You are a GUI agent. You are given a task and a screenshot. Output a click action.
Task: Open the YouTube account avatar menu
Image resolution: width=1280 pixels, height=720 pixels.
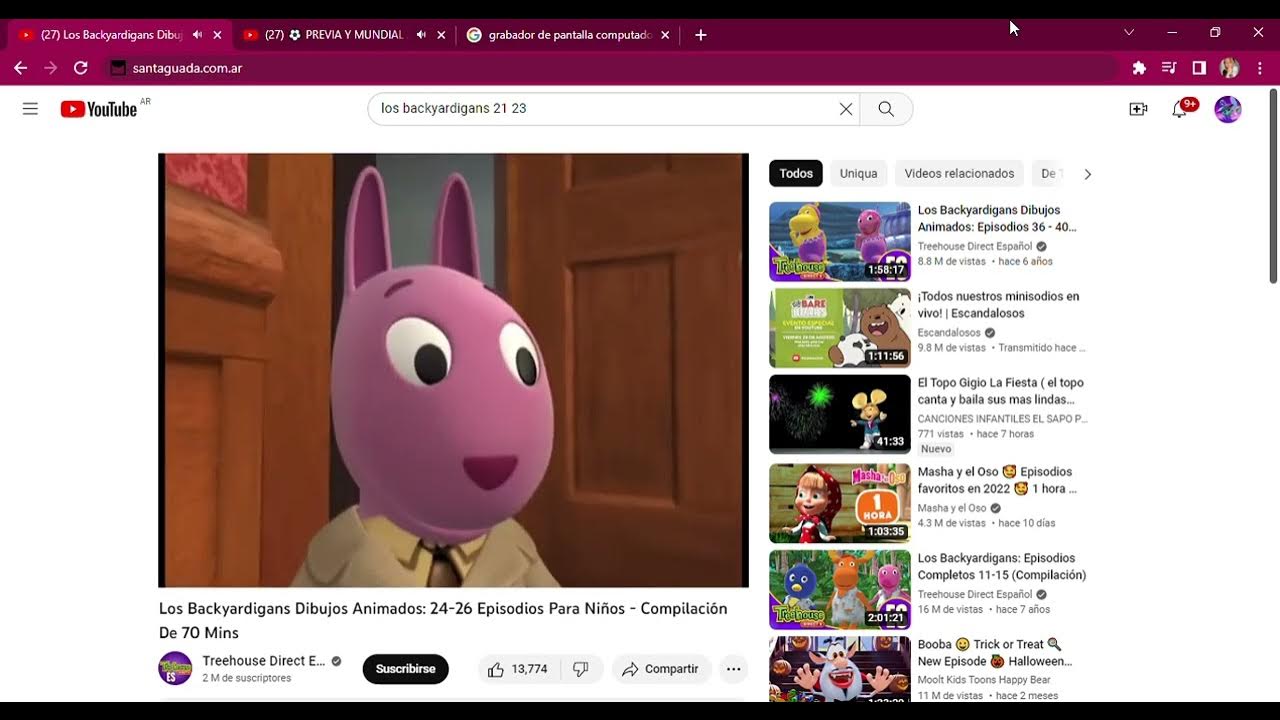click(x=1228, y=109)
